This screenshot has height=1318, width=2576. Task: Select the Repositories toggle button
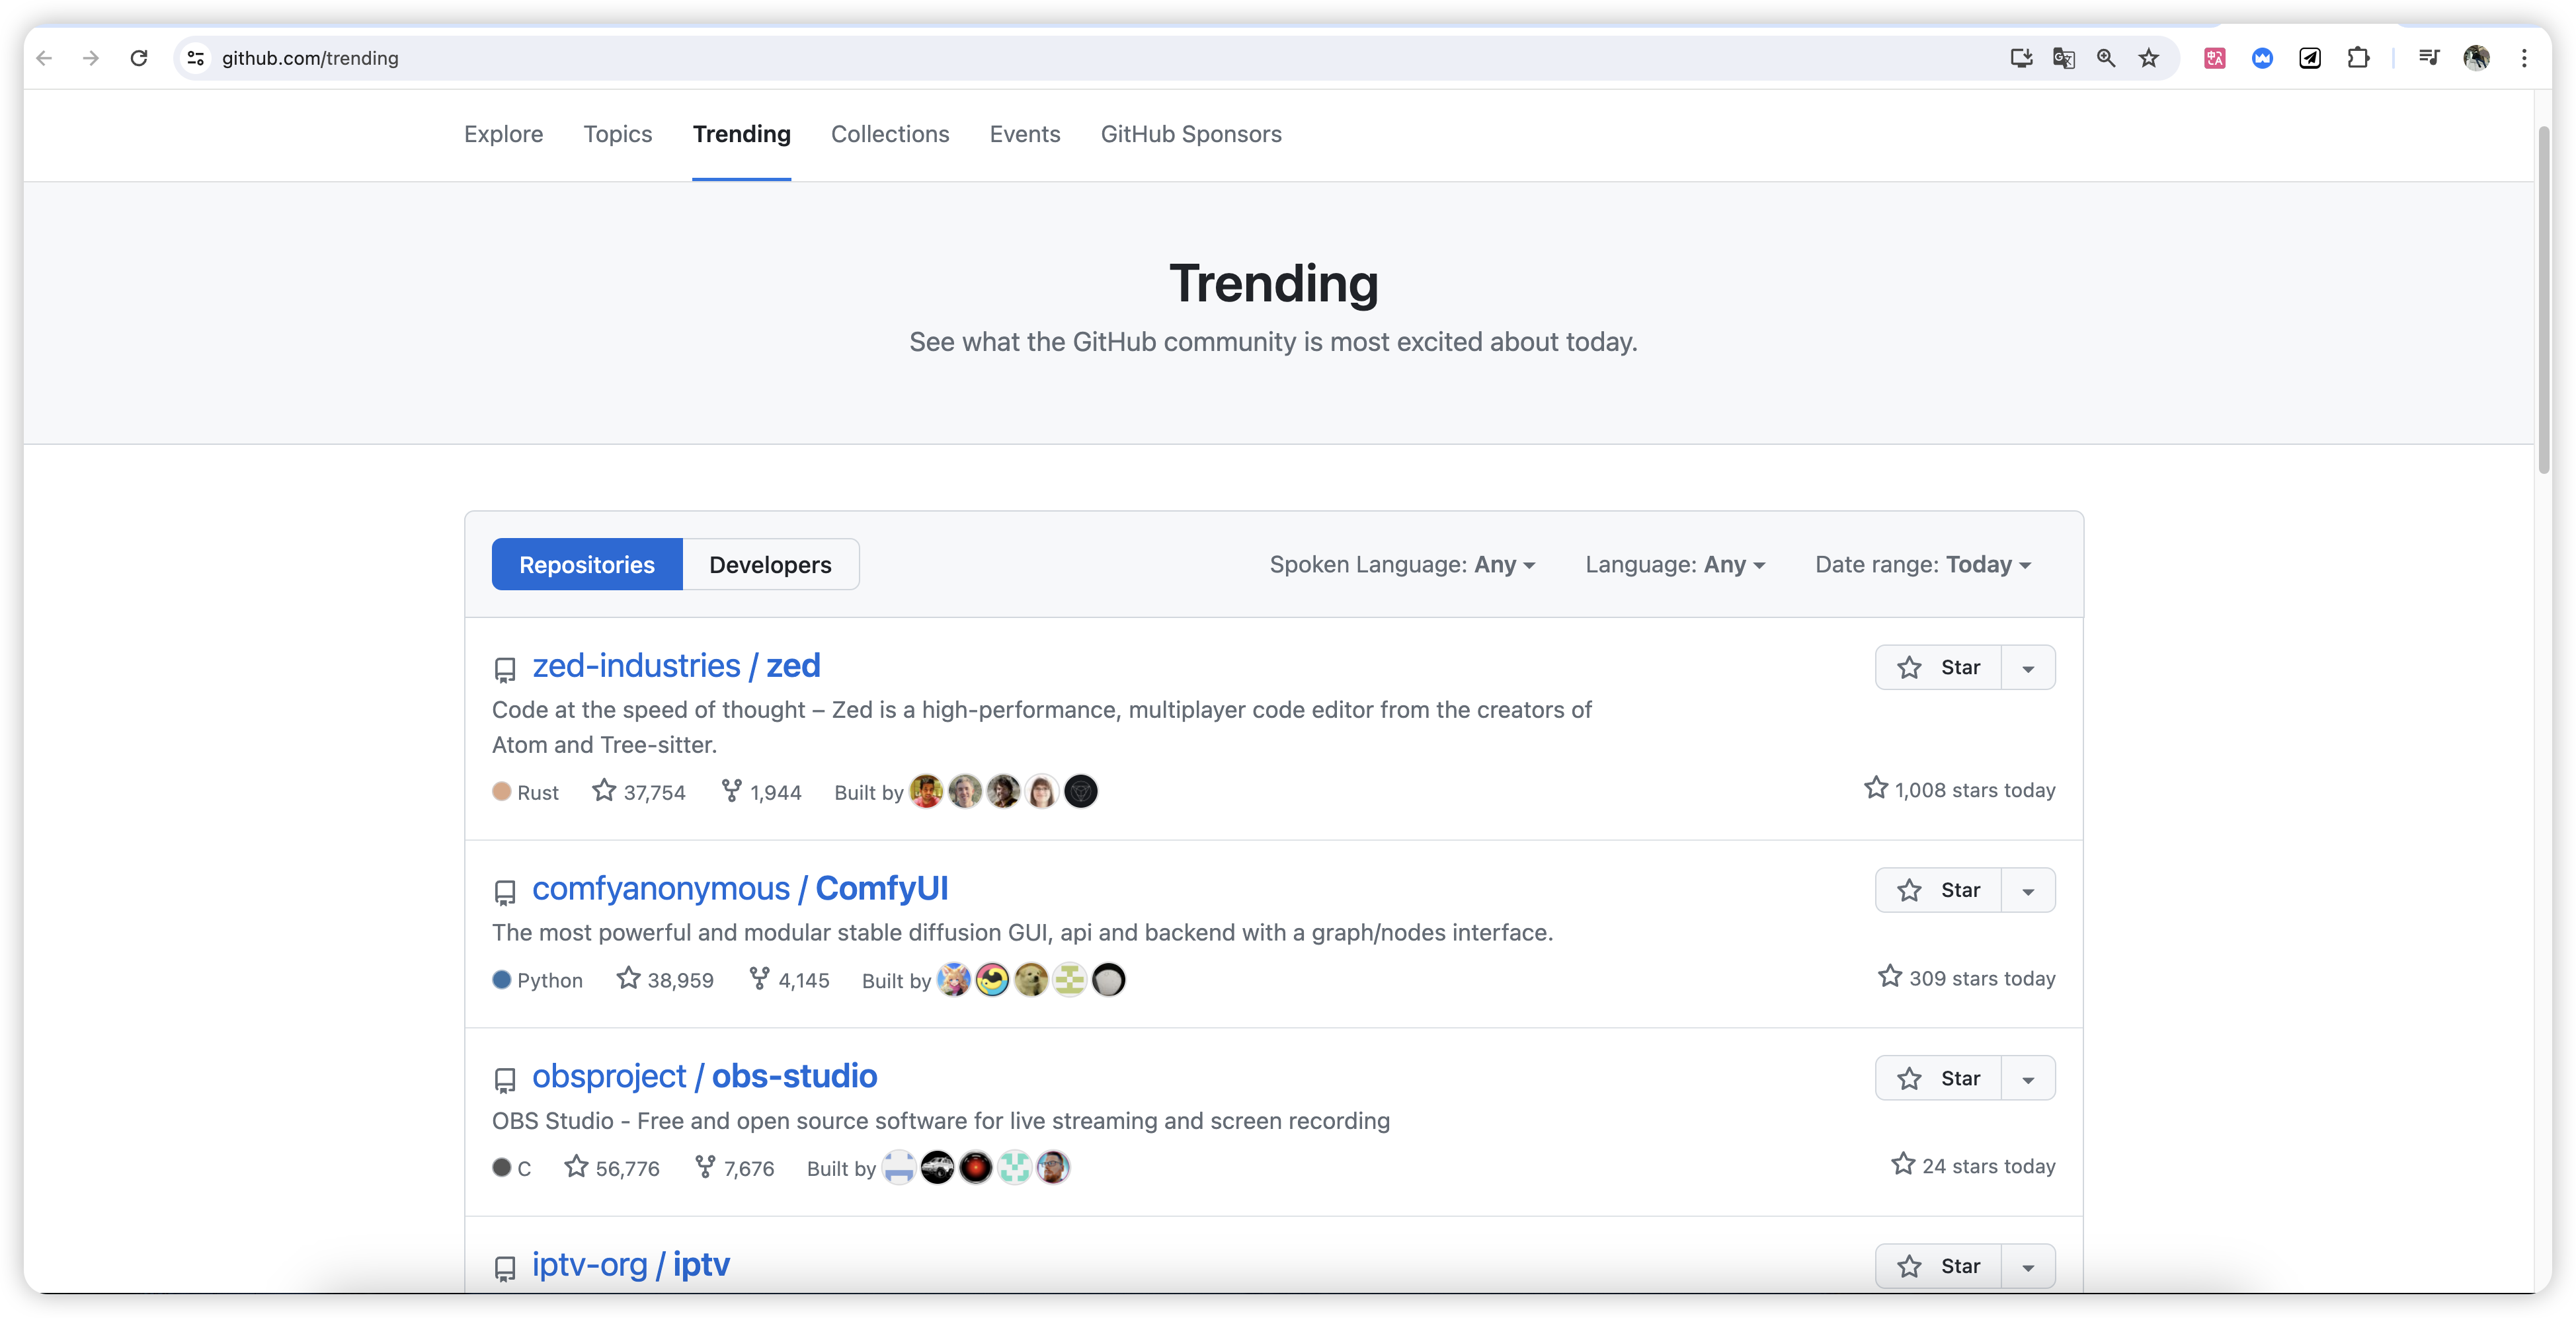587,564
